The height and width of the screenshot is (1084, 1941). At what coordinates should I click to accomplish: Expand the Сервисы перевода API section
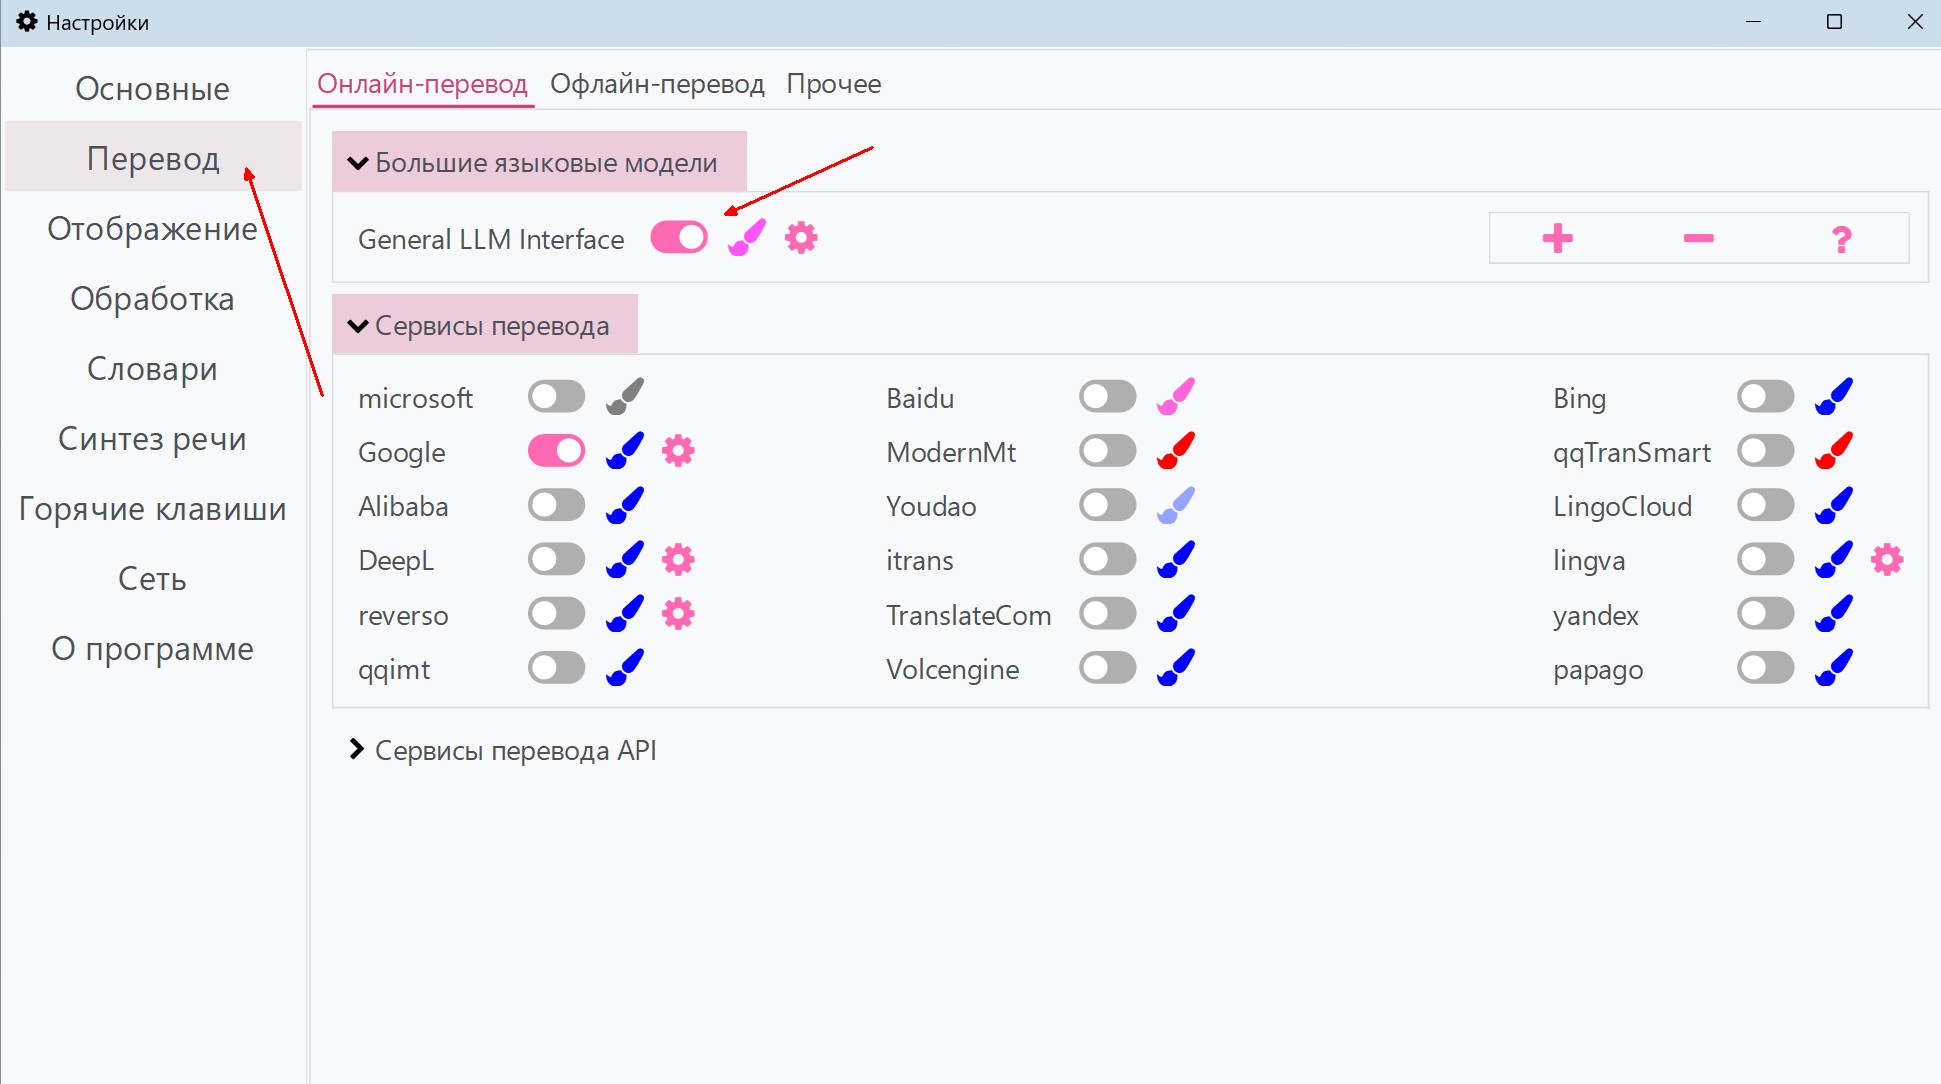[x=502, y=750]
